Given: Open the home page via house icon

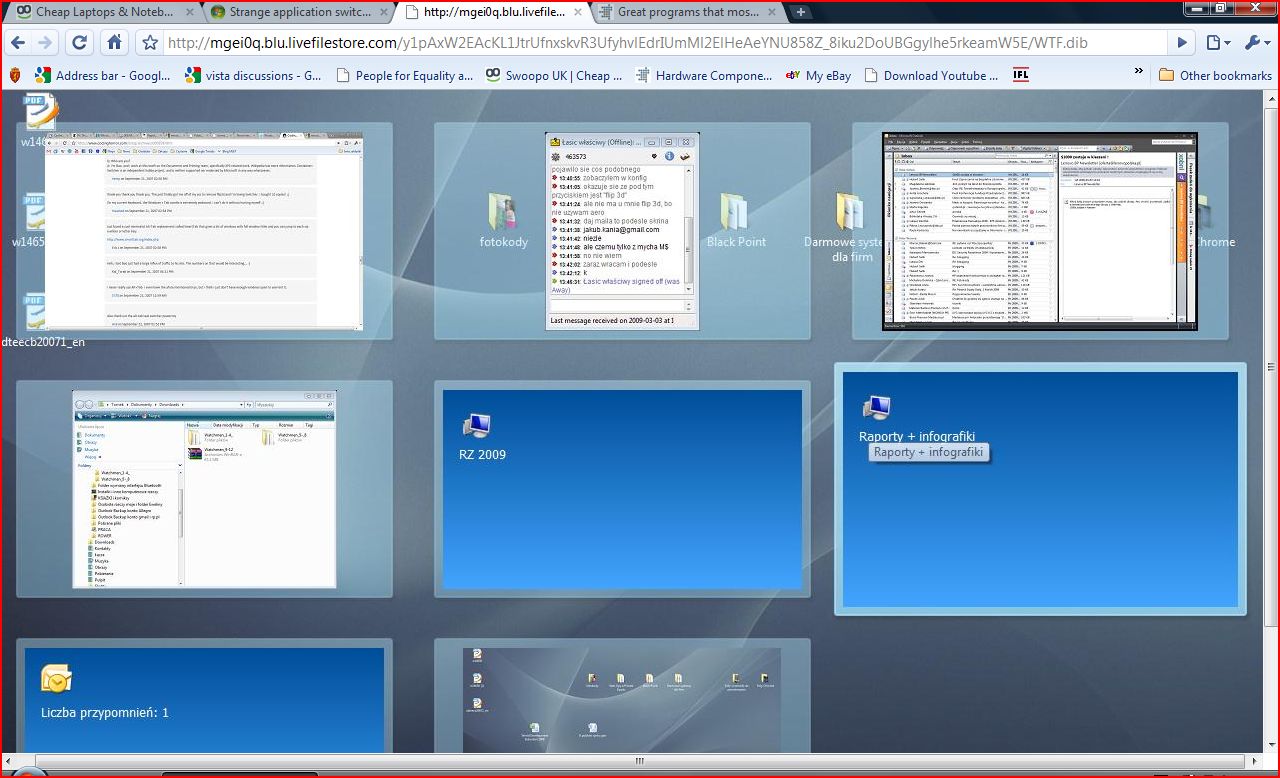Looking at the screenshot, I should pos(114,43).
